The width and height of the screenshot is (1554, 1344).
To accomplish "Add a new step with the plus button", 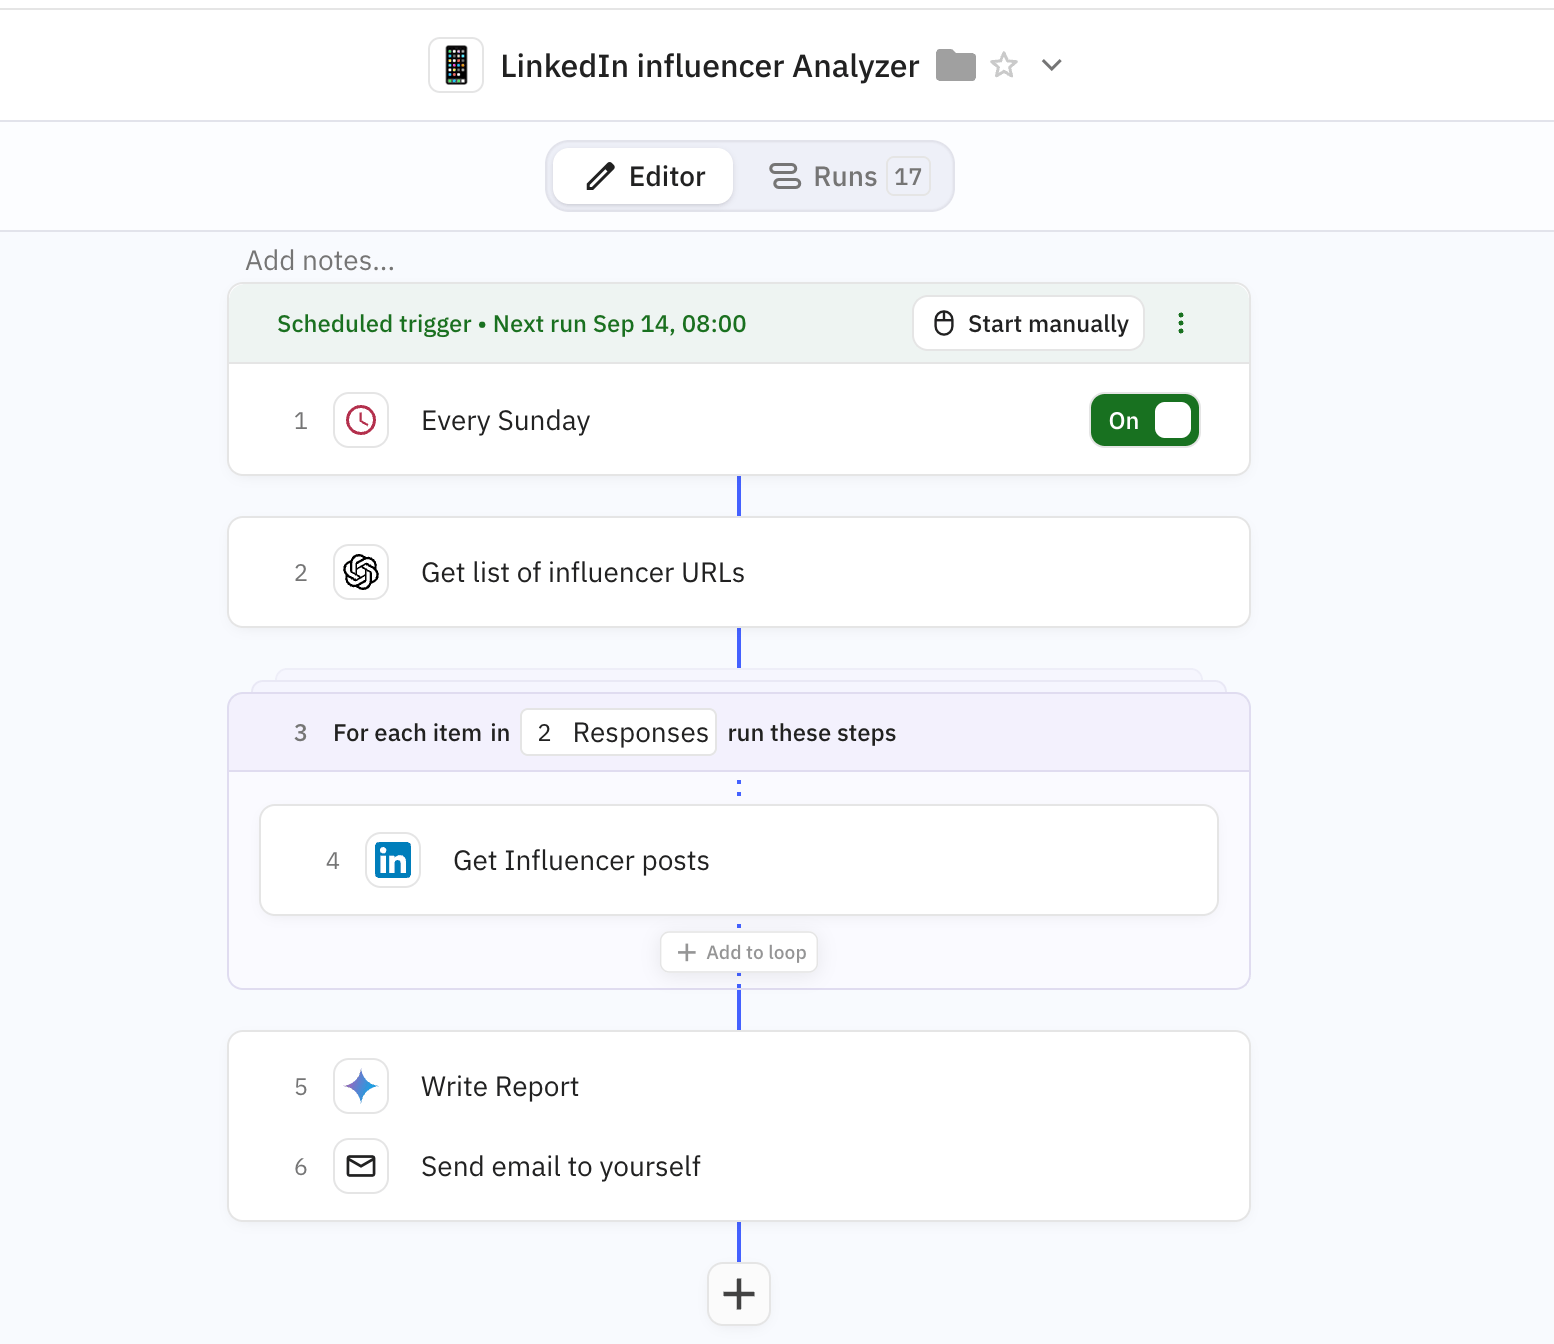I will coord(739,1294).
